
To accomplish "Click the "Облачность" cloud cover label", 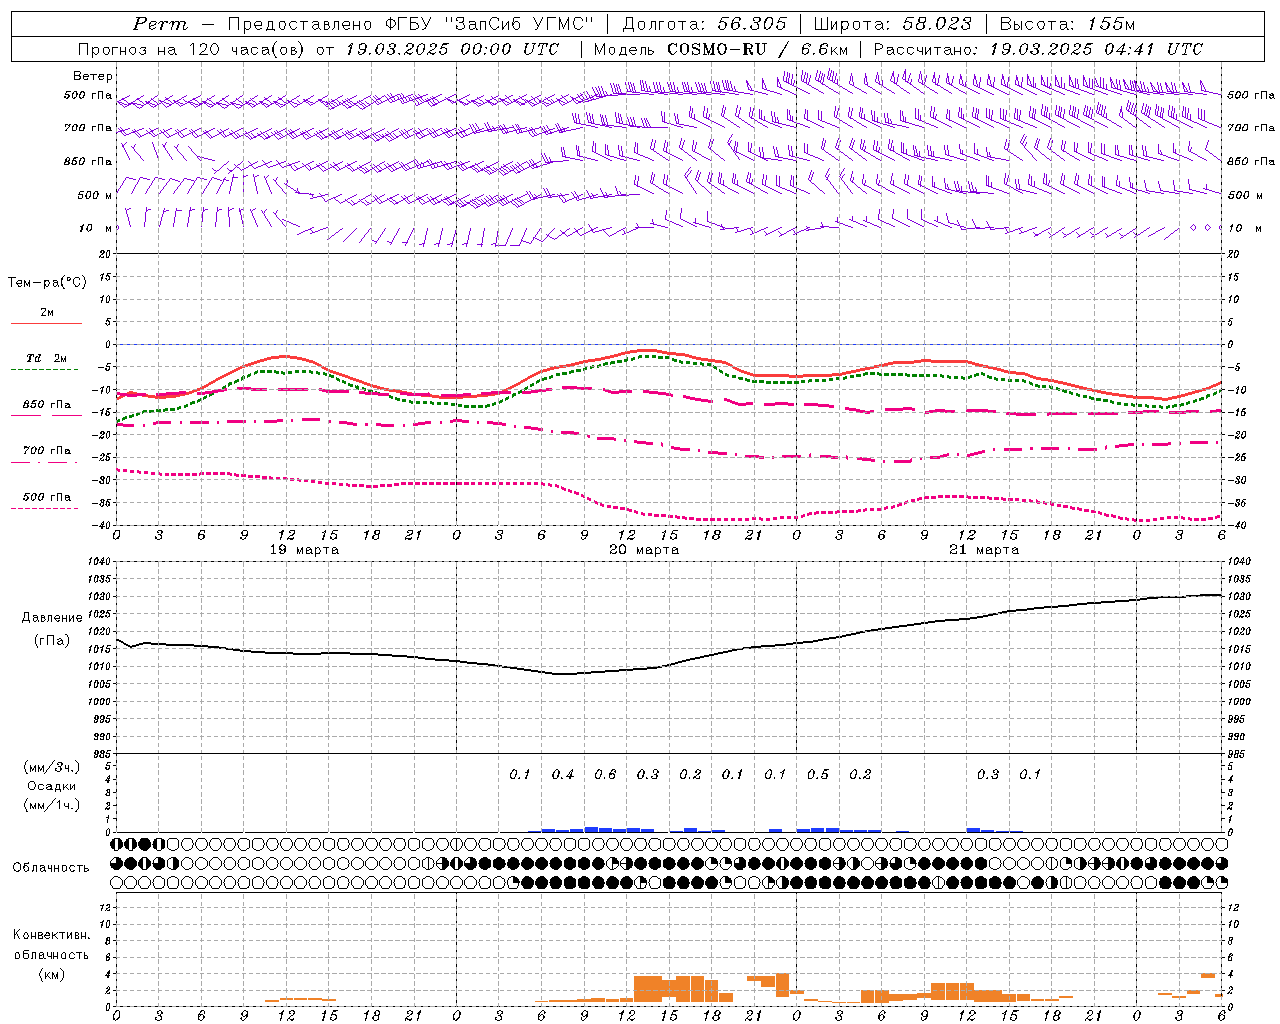I will click(51, 868).
